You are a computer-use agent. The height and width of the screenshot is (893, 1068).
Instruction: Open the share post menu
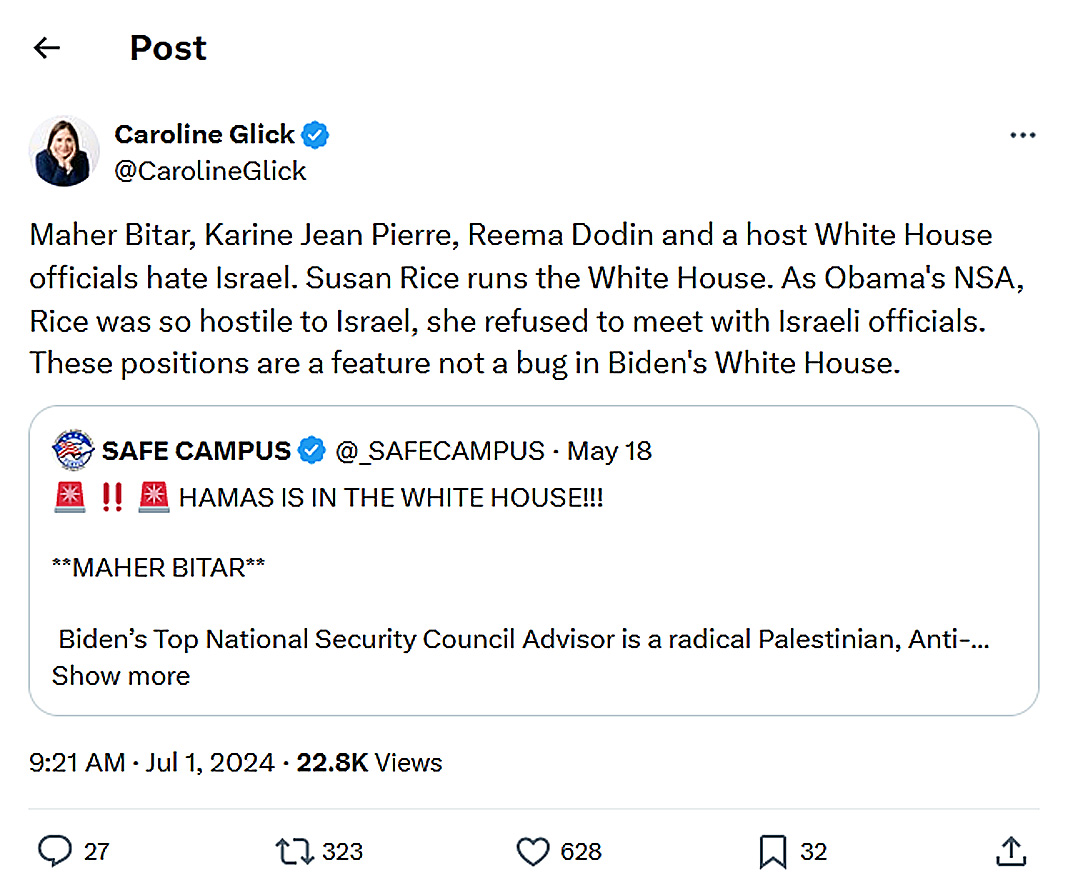(1011, 851)
